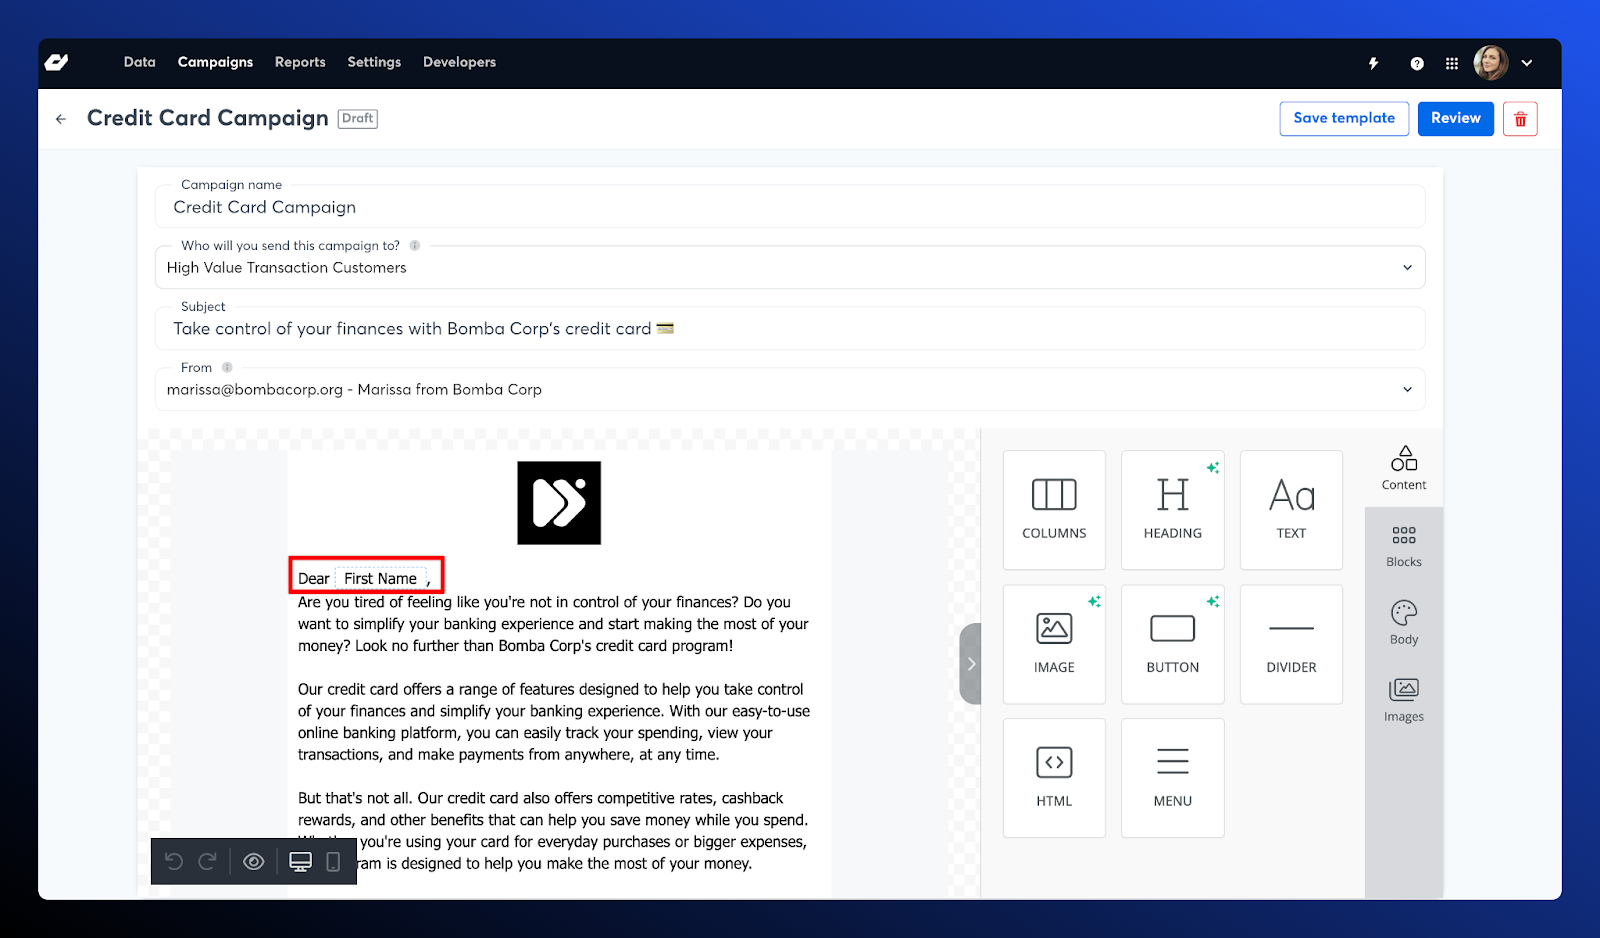This screenshot has width=1600, height=938.
Task: Click the First Name merge tag
Action: tap(381, 578)
